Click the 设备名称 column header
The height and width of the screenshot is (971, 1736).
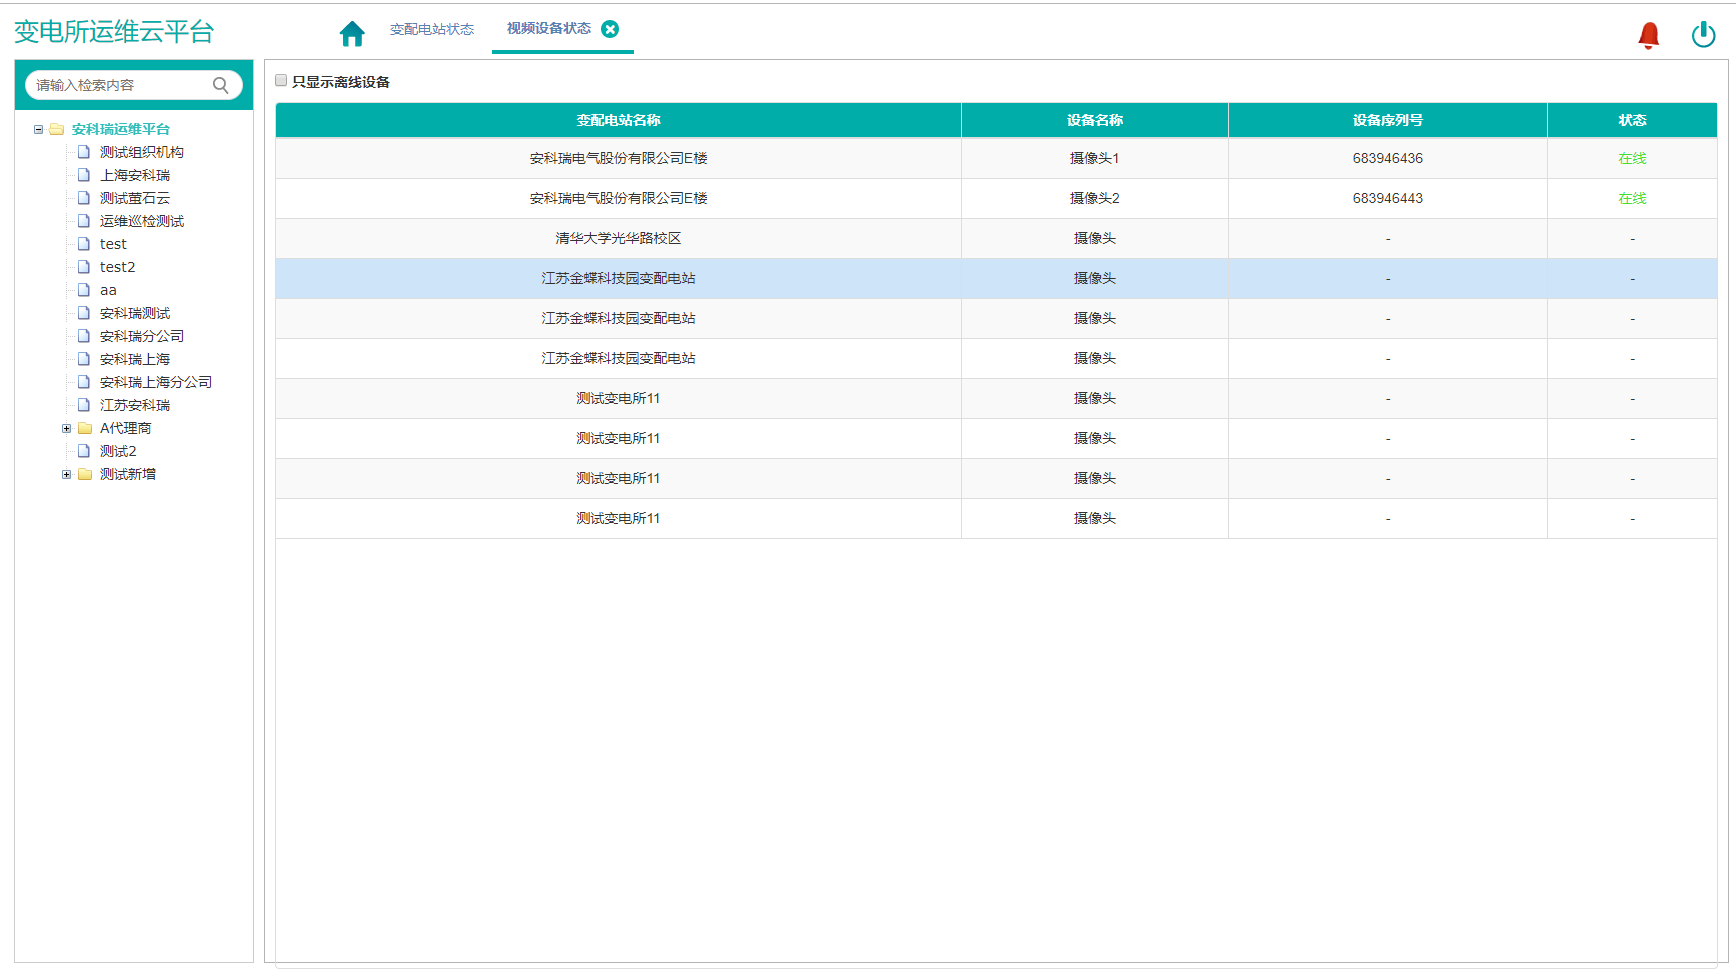[1095, 120]
